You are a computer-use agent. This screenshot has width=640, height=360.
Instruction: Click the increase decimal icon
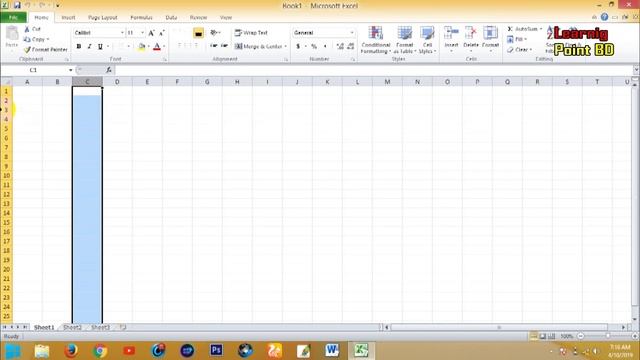pos(340,47)
